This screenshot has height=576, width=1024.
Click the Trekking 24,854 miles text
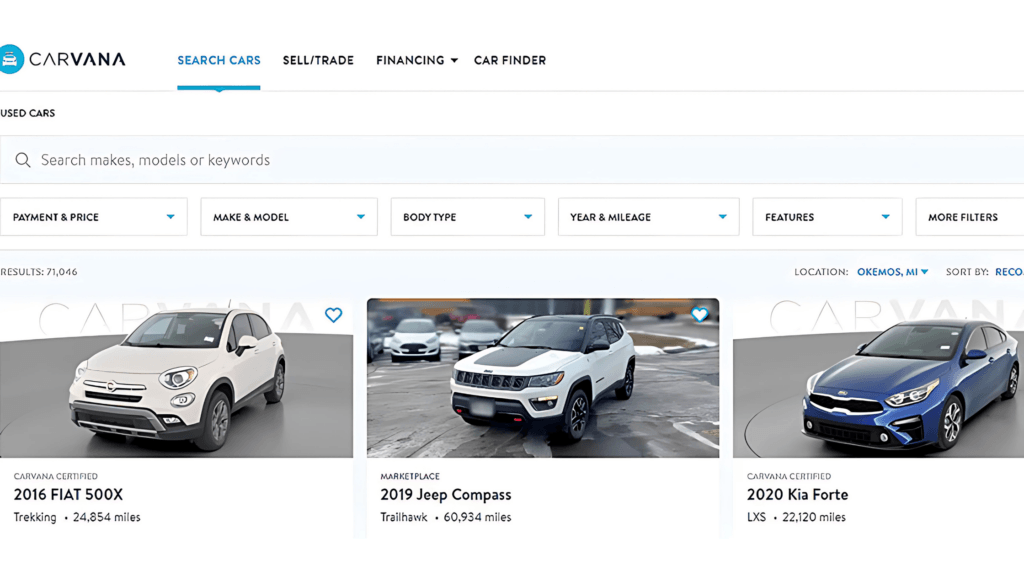(x=77, y=517)
